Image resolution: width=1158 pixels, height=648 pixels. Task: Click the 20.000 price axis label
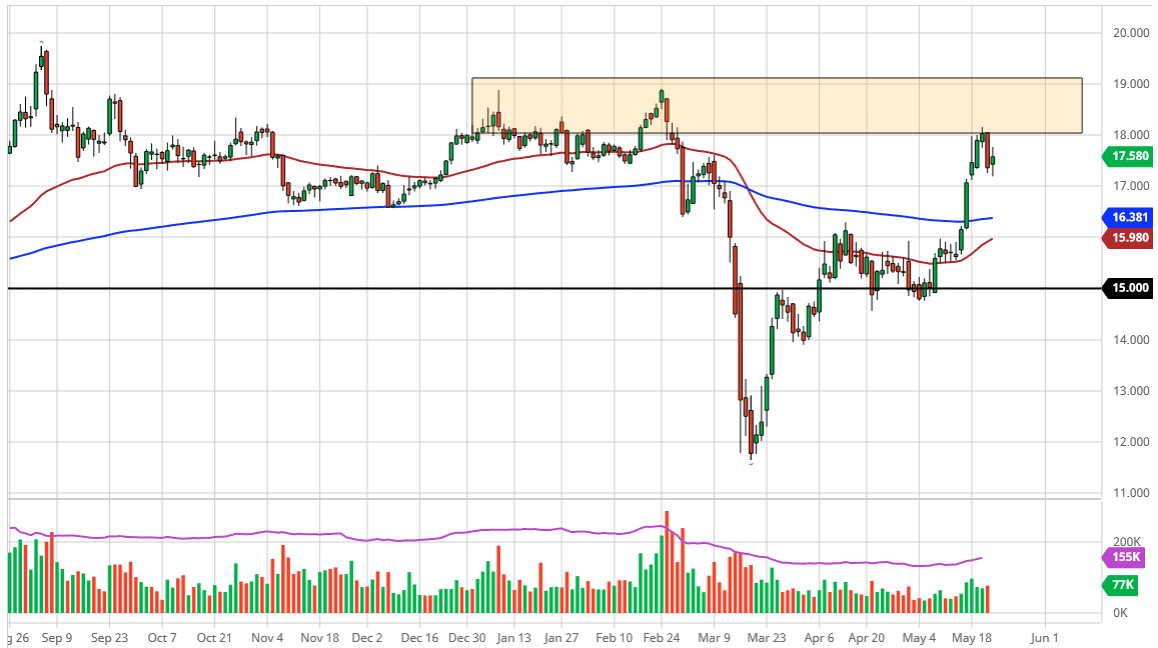(x=1128, y=33)
